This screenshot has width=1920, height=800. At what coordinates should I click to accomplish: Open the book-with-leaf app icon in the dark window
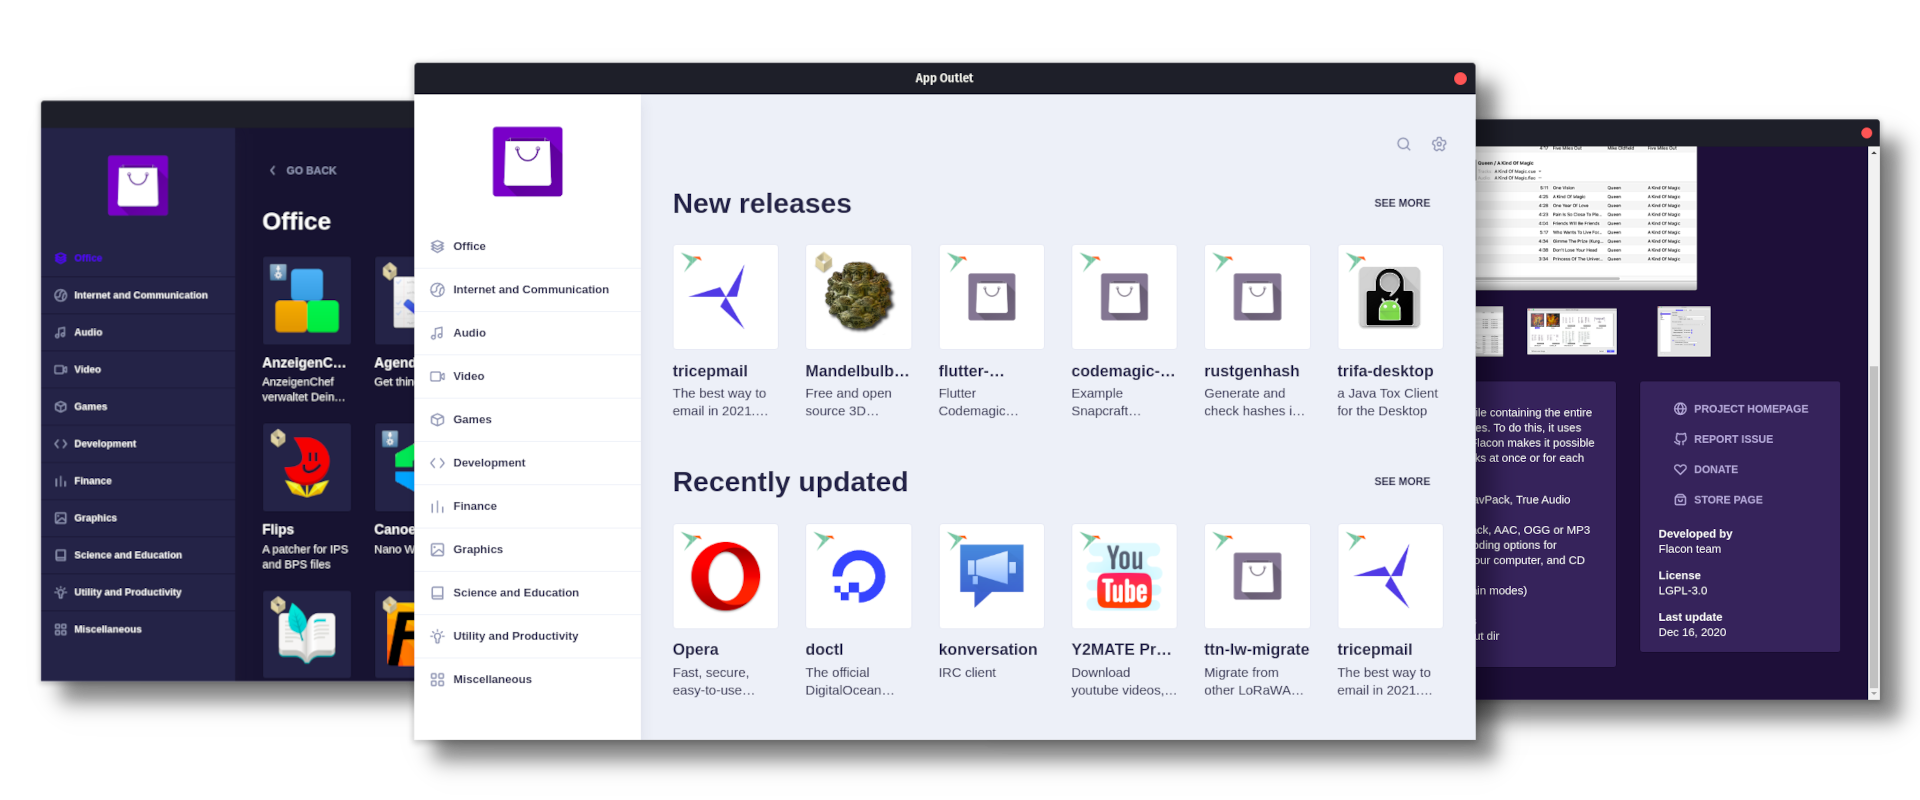coord(307,635)
